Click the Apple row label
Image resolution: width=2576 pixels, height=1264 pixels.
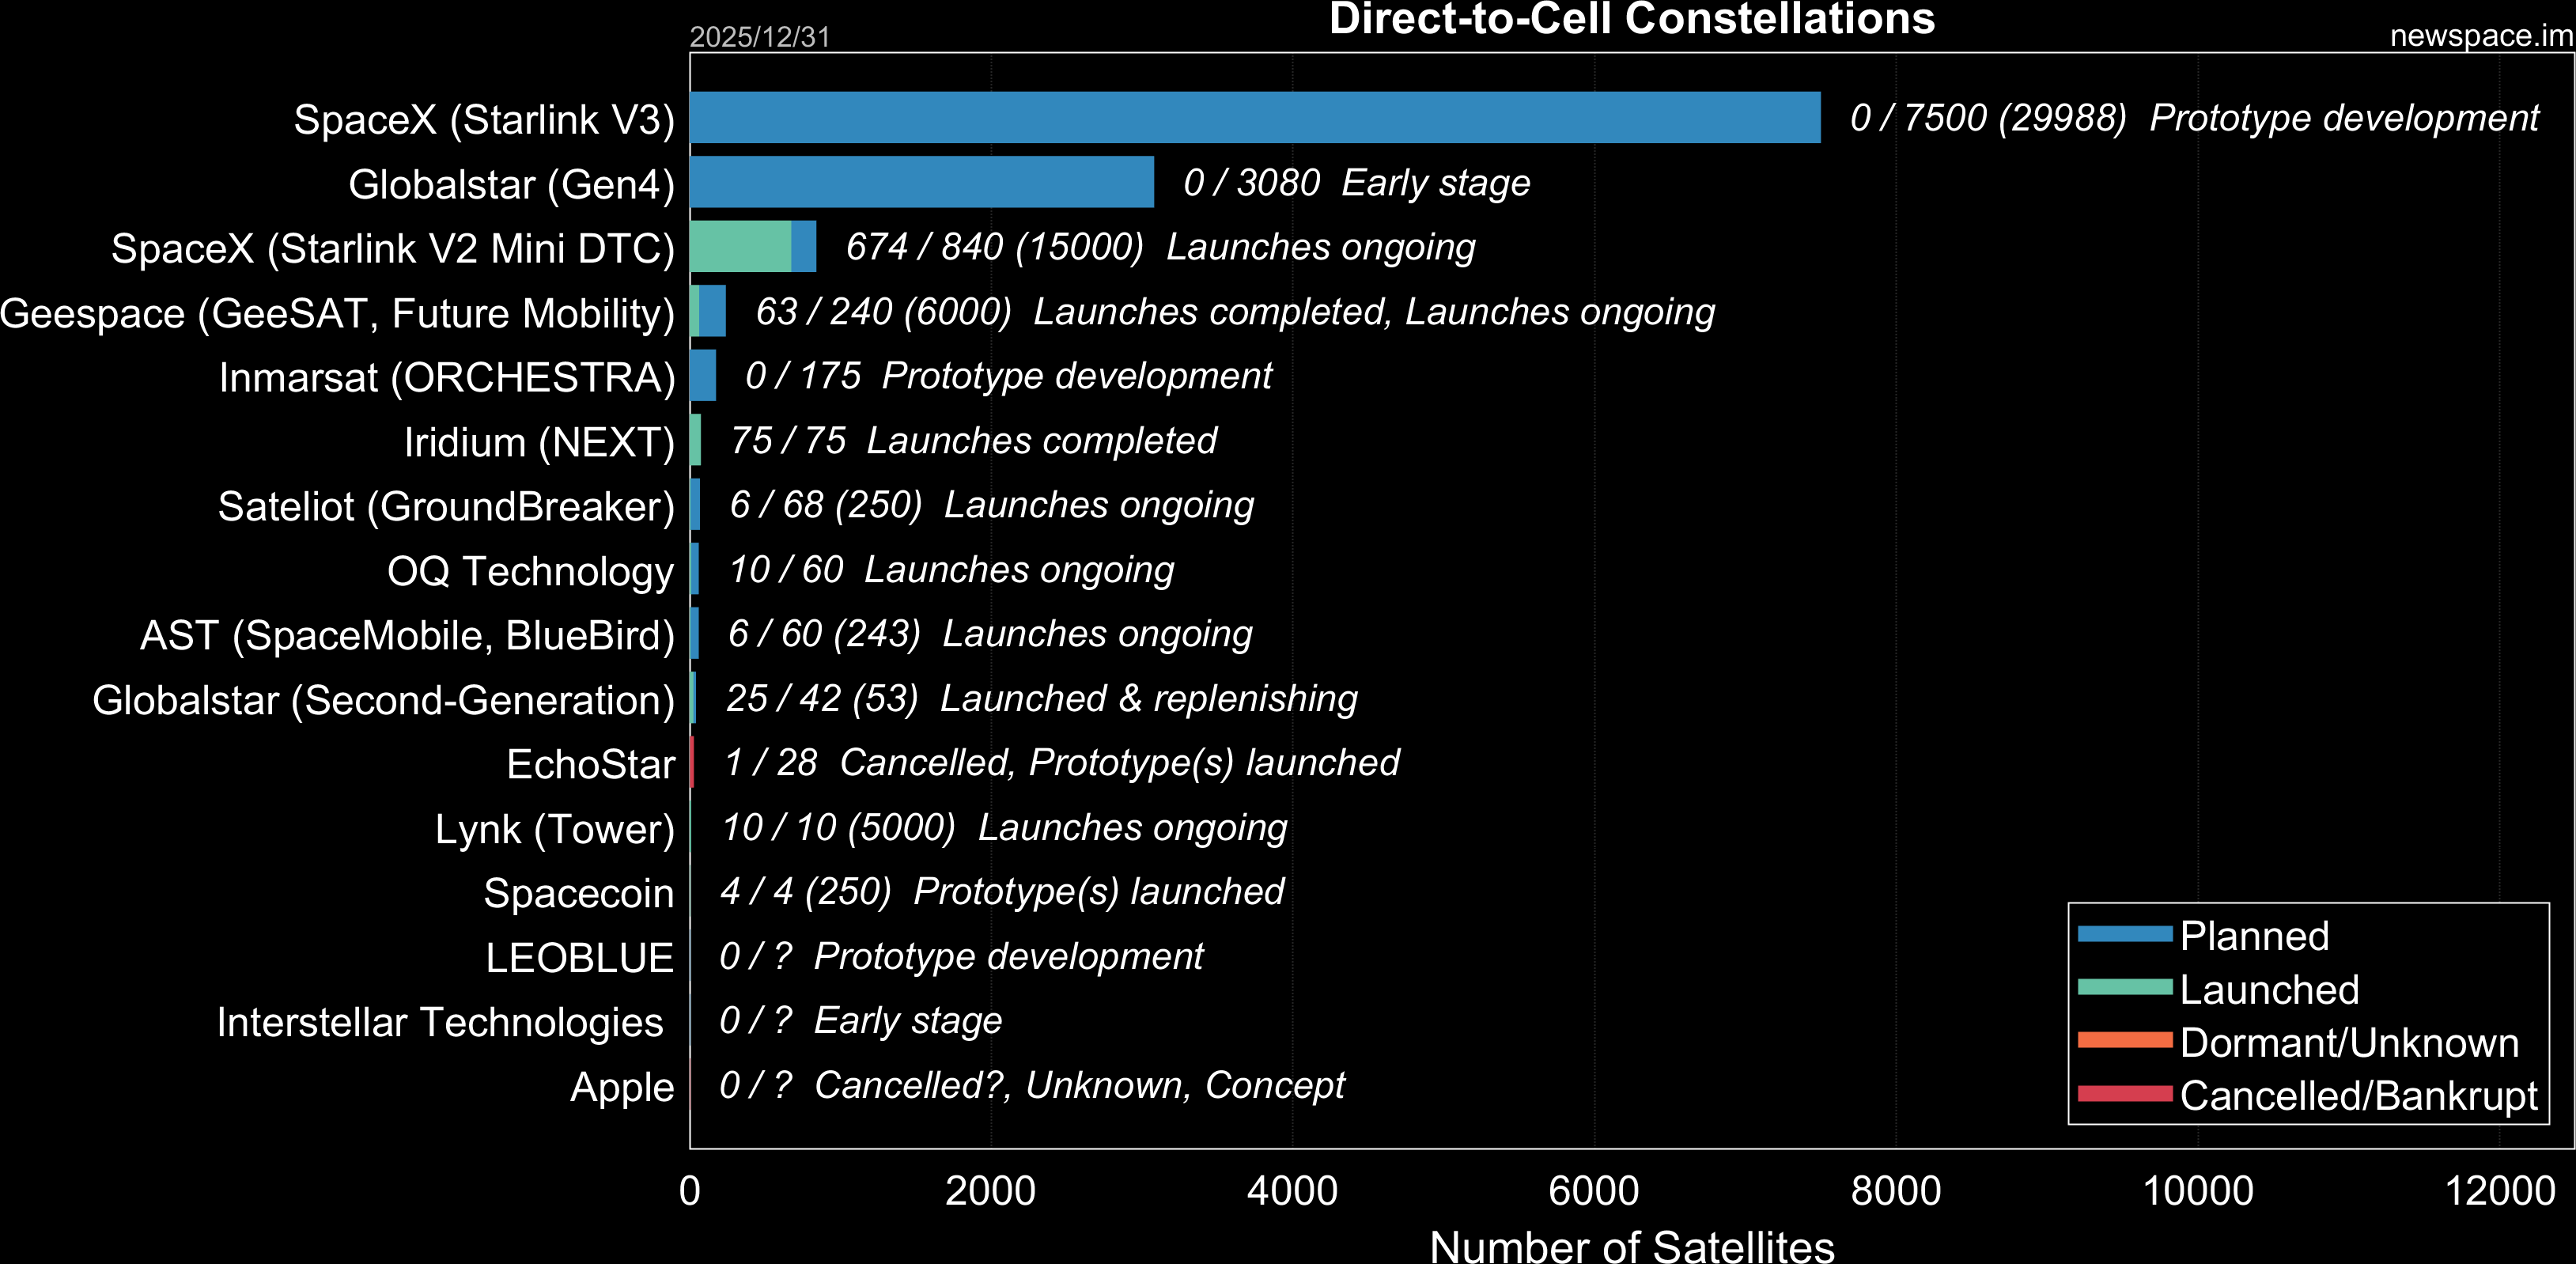[x=621, y=1087]
